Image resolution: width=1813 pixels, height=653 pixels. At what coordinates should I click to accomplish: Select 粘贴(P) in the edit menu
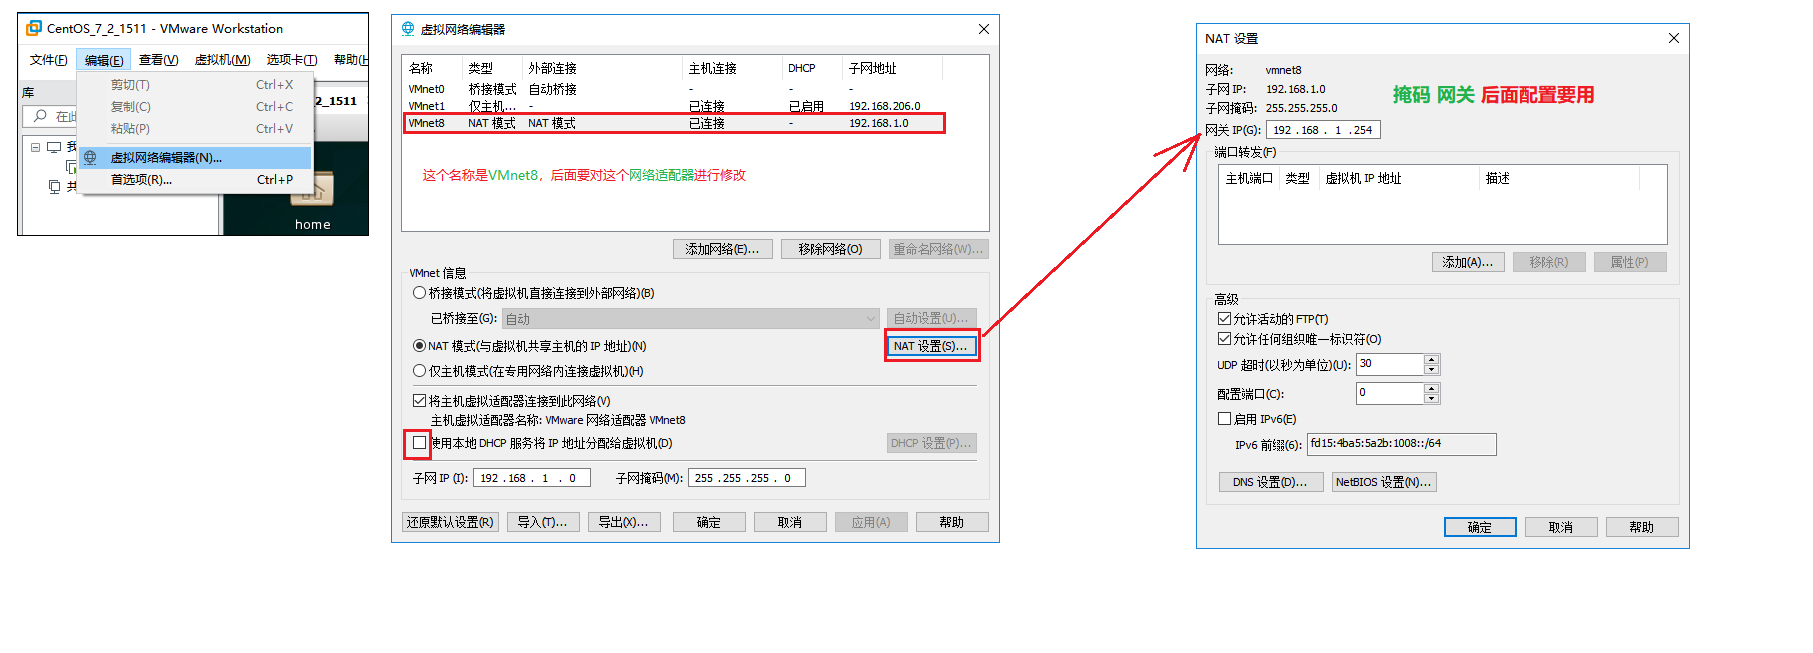[x=196, y=129]
